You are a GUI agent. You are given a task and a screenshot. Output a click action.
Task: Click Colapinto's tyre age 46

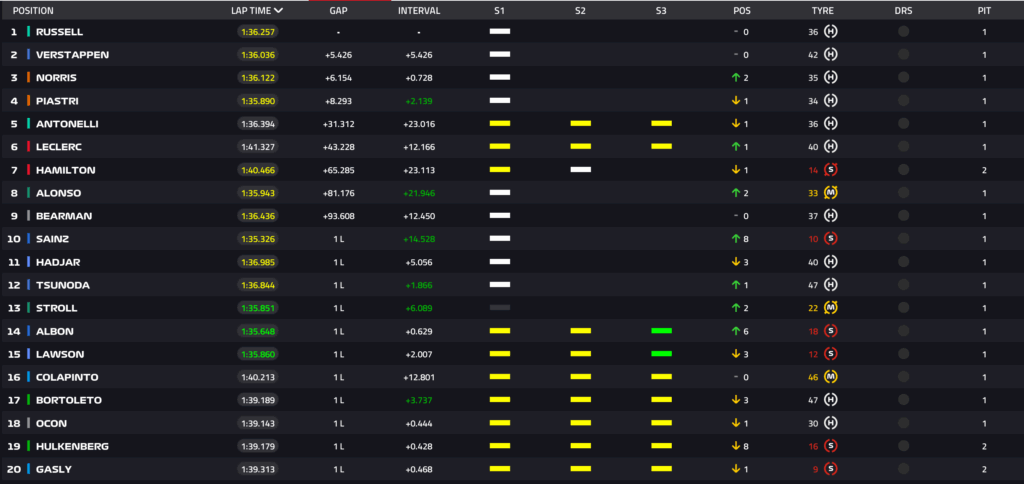[813, 377]
